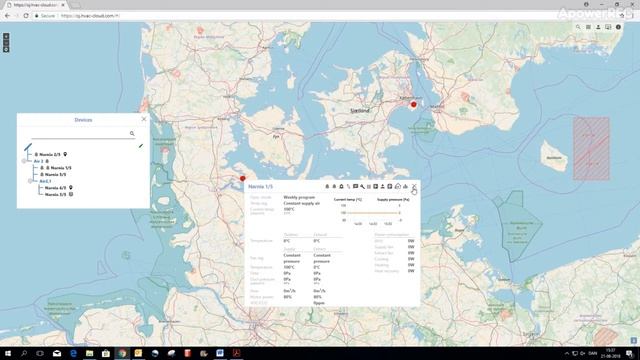Open the user account icon in the top-right toolbar
The width and height of the screenshot is (640, 360).
pyautogui.click(x=598, y=27)
